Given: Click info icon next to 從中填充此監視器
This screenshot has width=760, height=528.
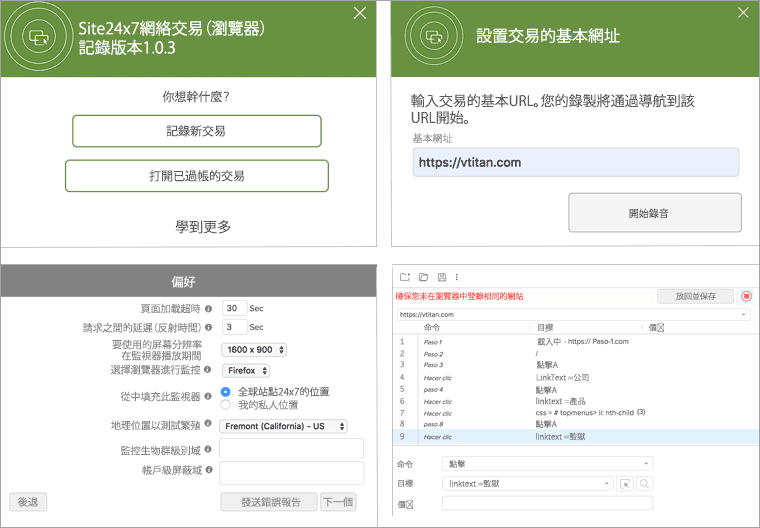Looking at the screenshot, I should (207, 396).
